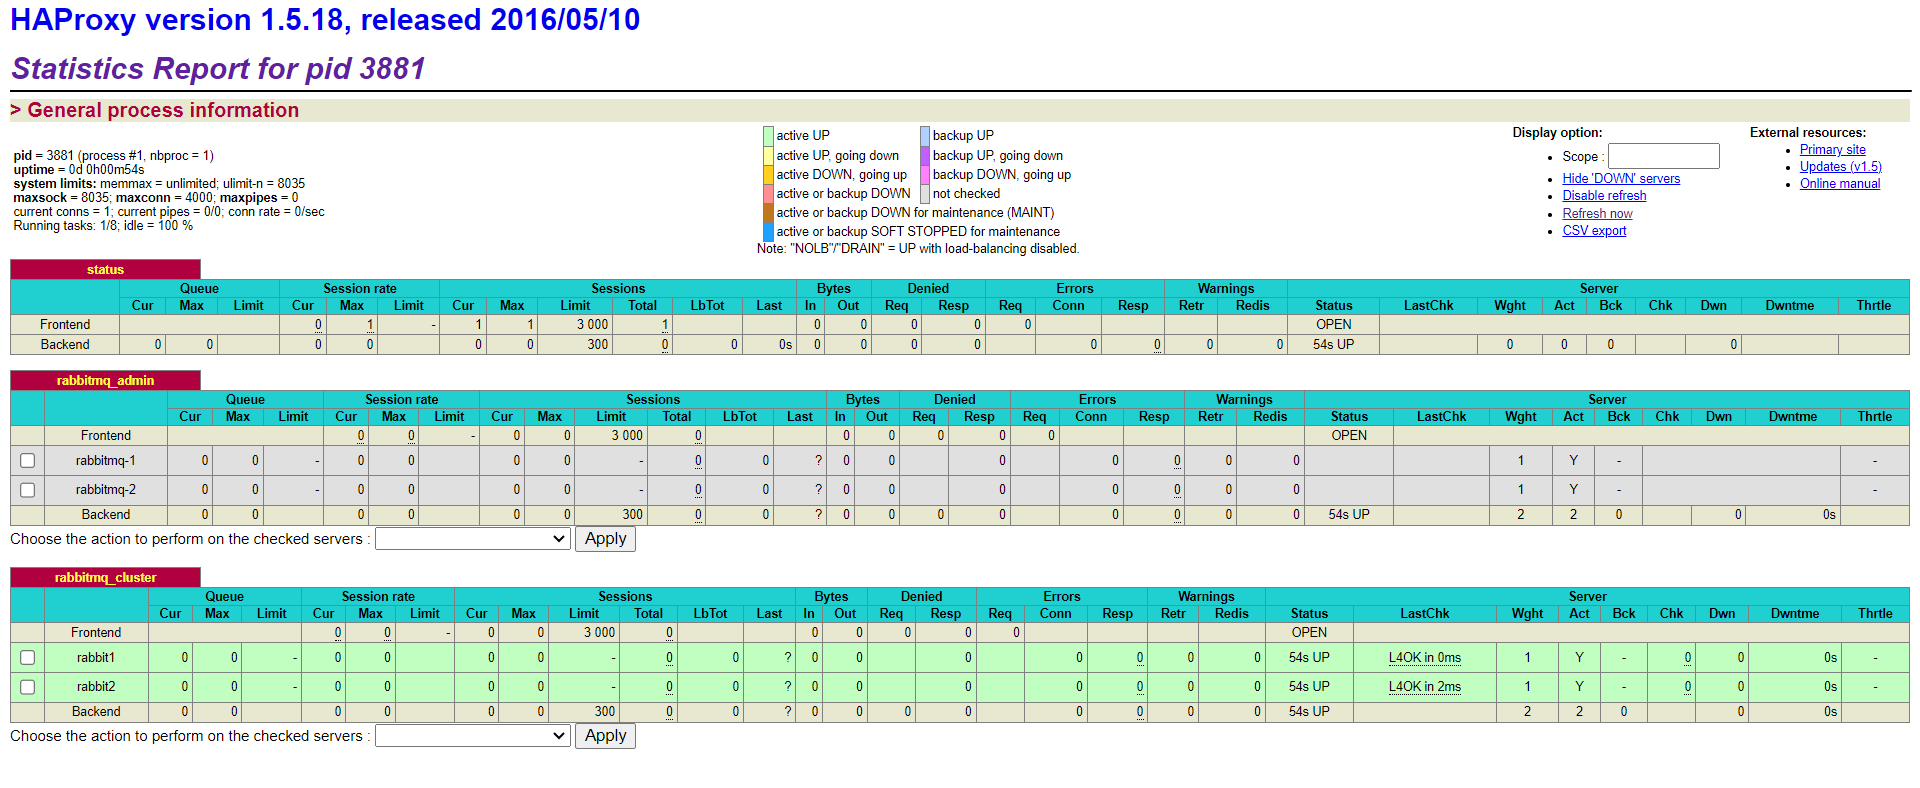Click the 'HAProxy version 1.5.18' heading

325,20
